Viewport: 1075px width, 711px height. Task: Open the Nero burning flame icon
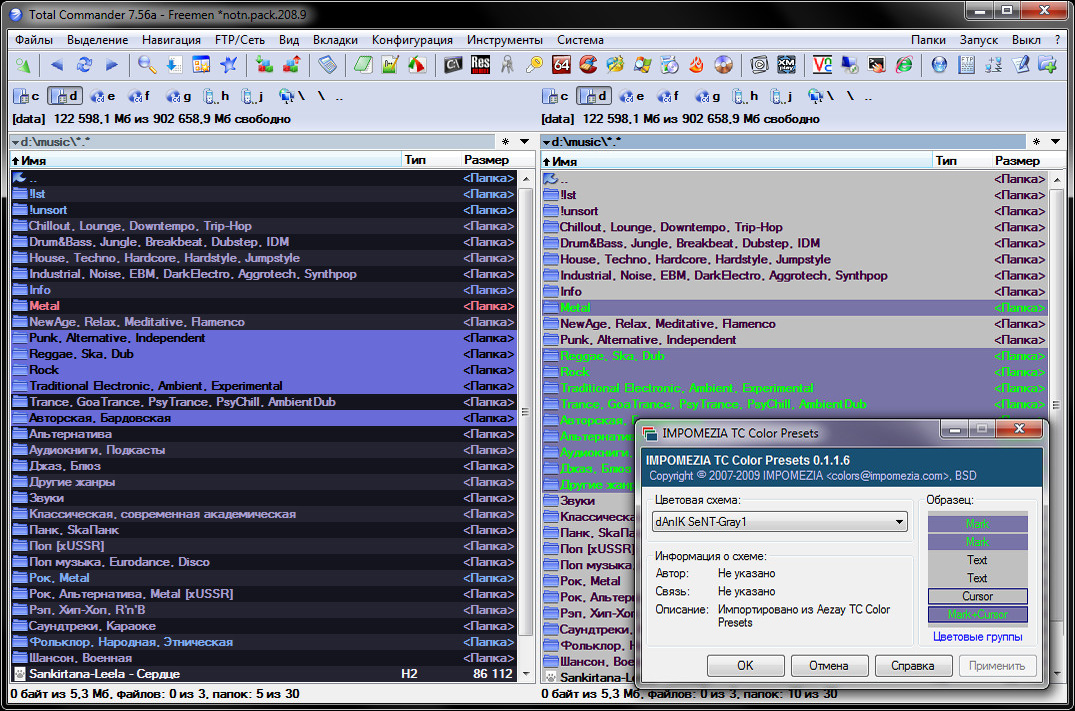pos(697,65)
